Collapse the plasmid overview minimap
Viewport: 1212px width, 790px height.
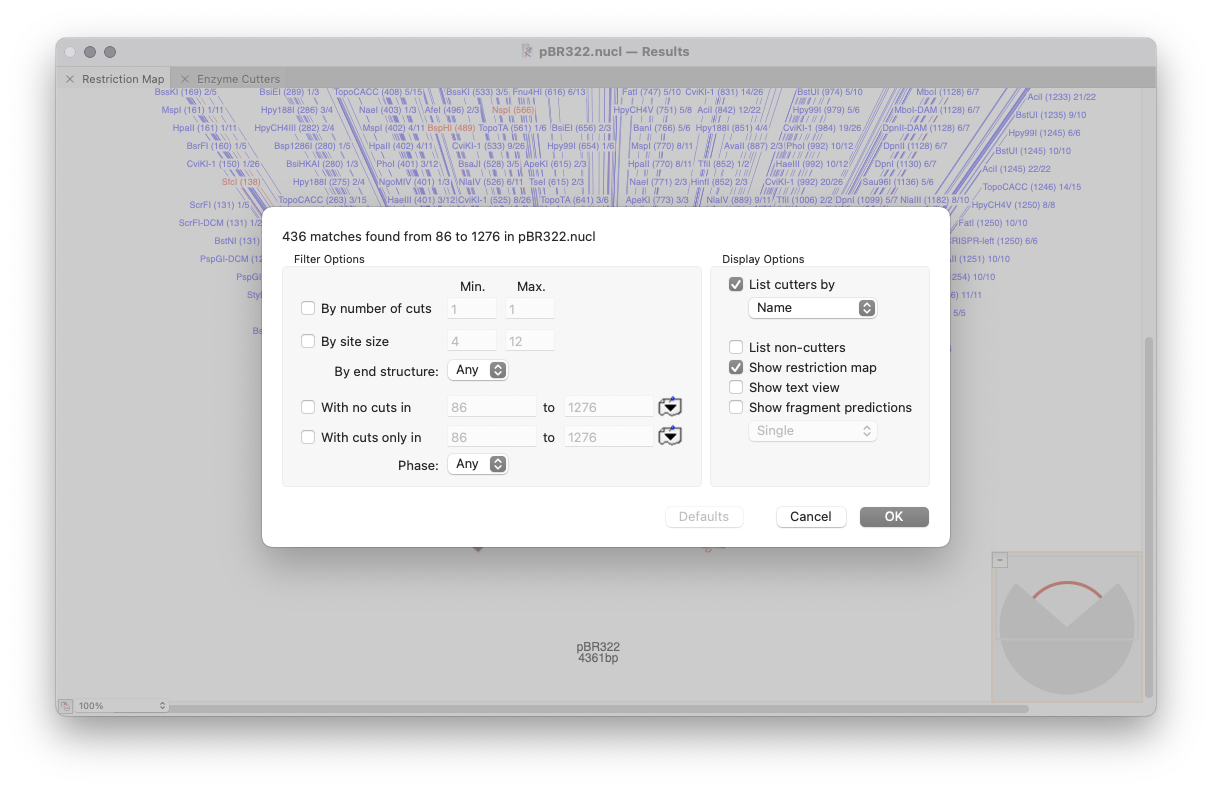1000,560
